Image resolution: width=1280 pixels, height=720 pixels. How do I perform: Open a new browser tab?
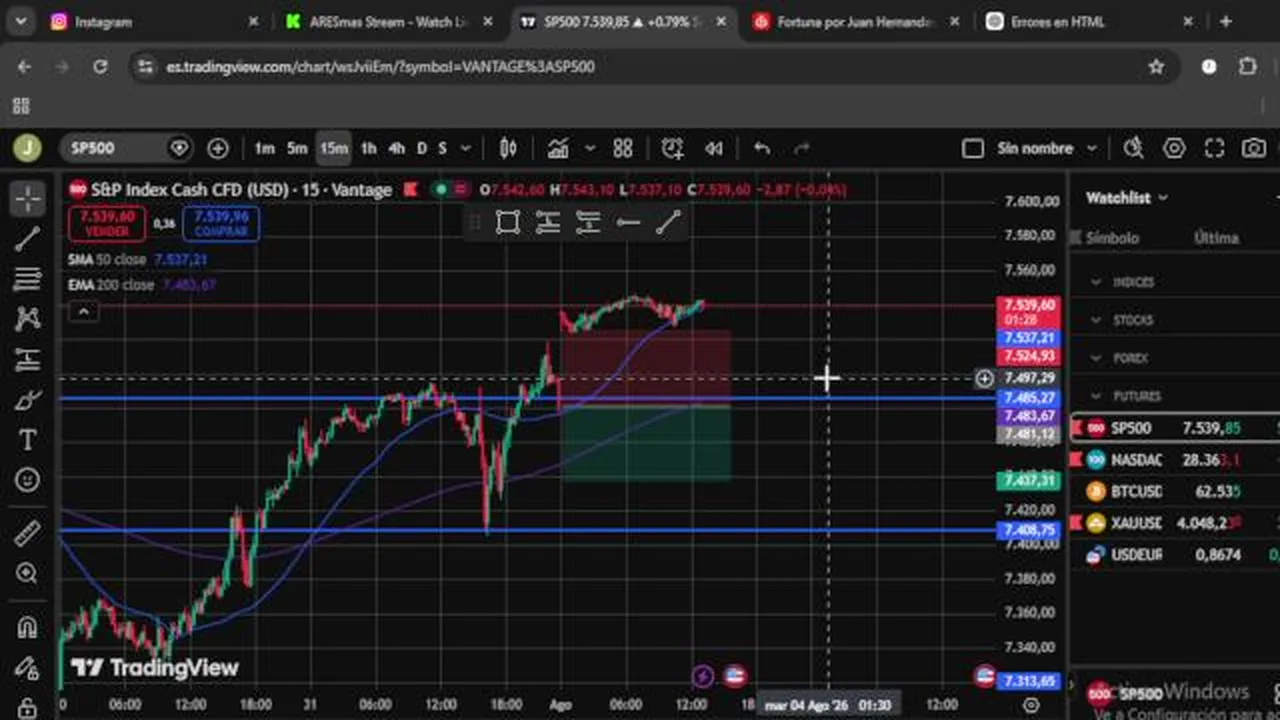tap(1226, 21)
